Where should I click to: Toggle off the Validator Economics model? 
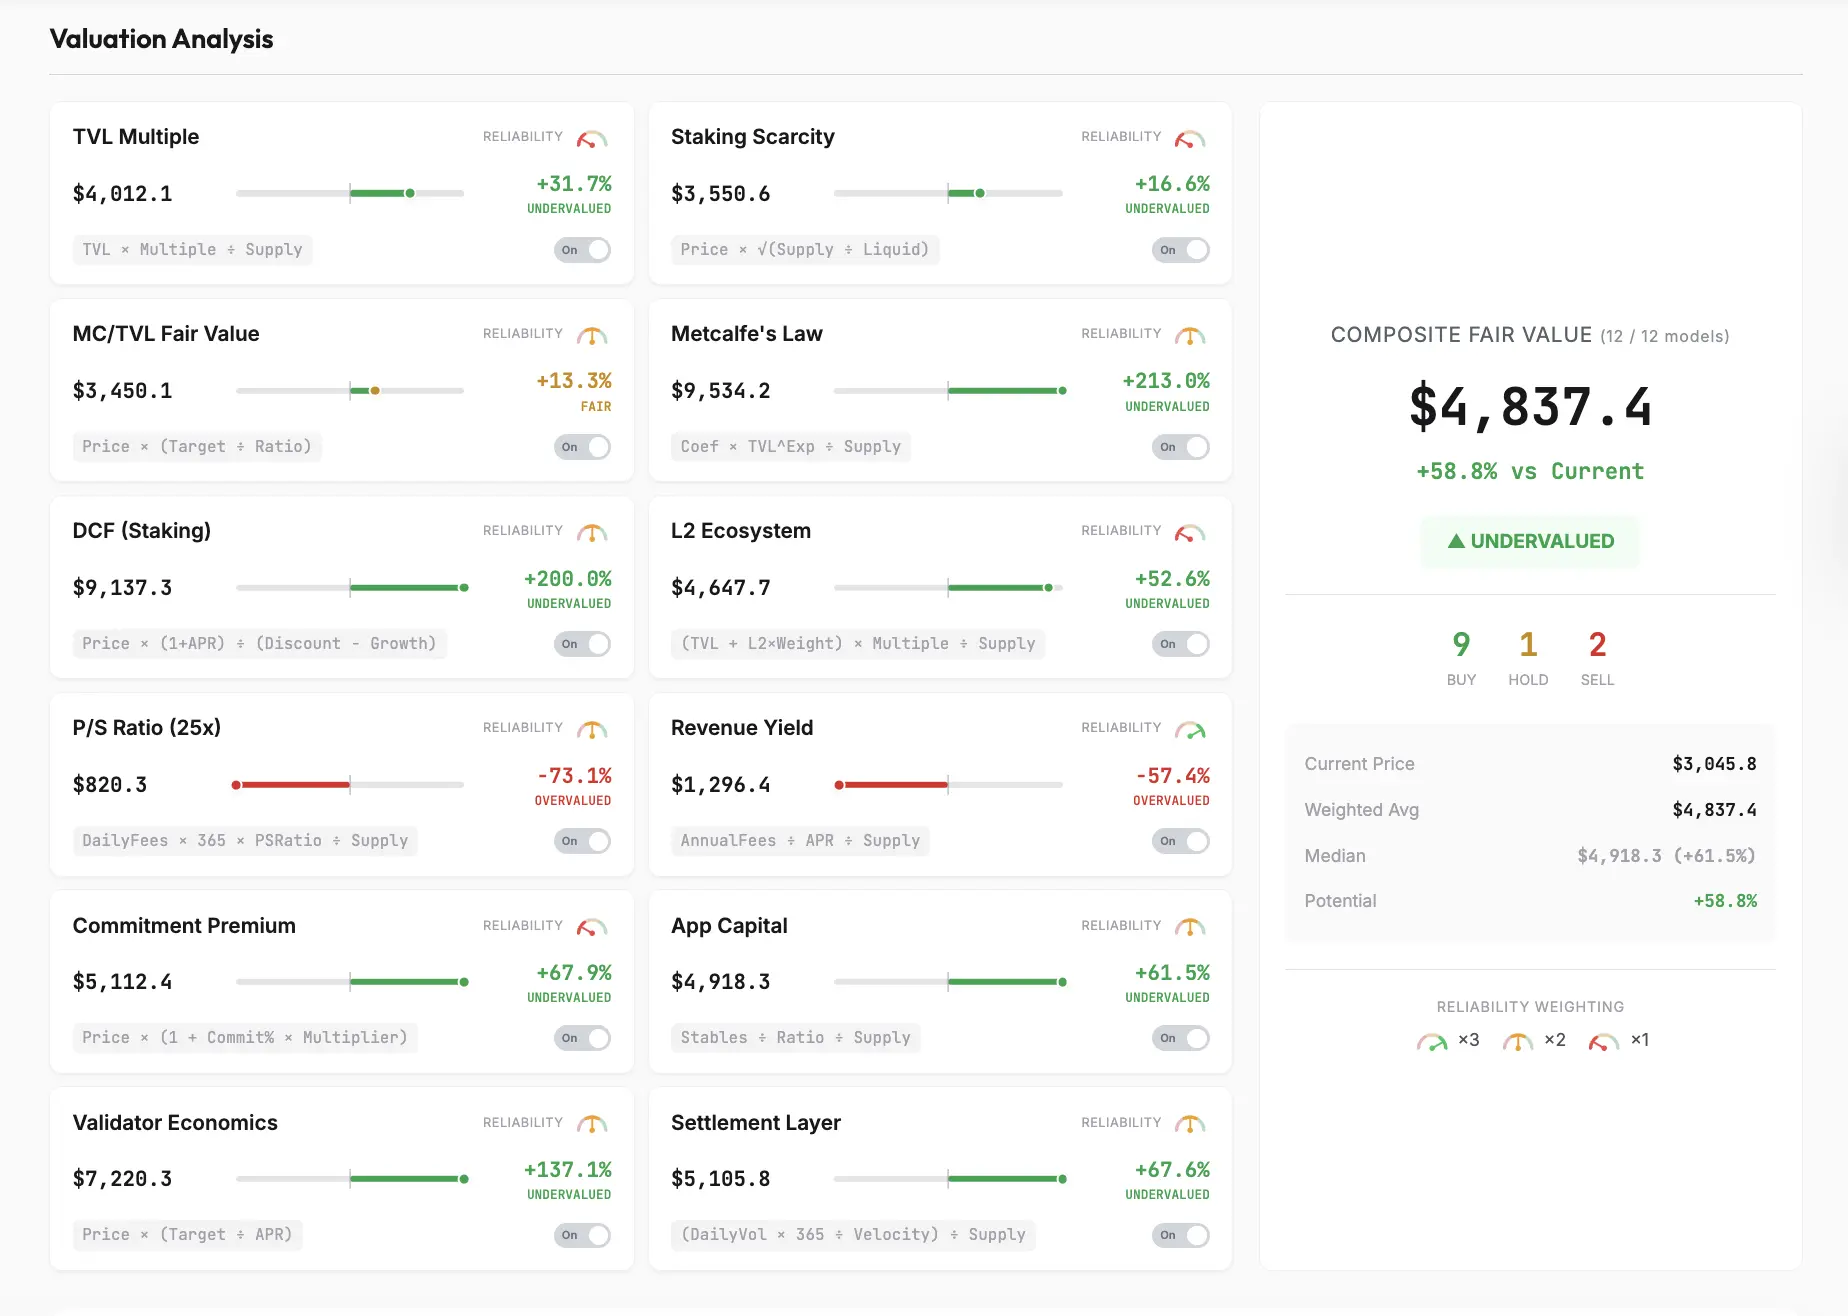pos(582,1235)
